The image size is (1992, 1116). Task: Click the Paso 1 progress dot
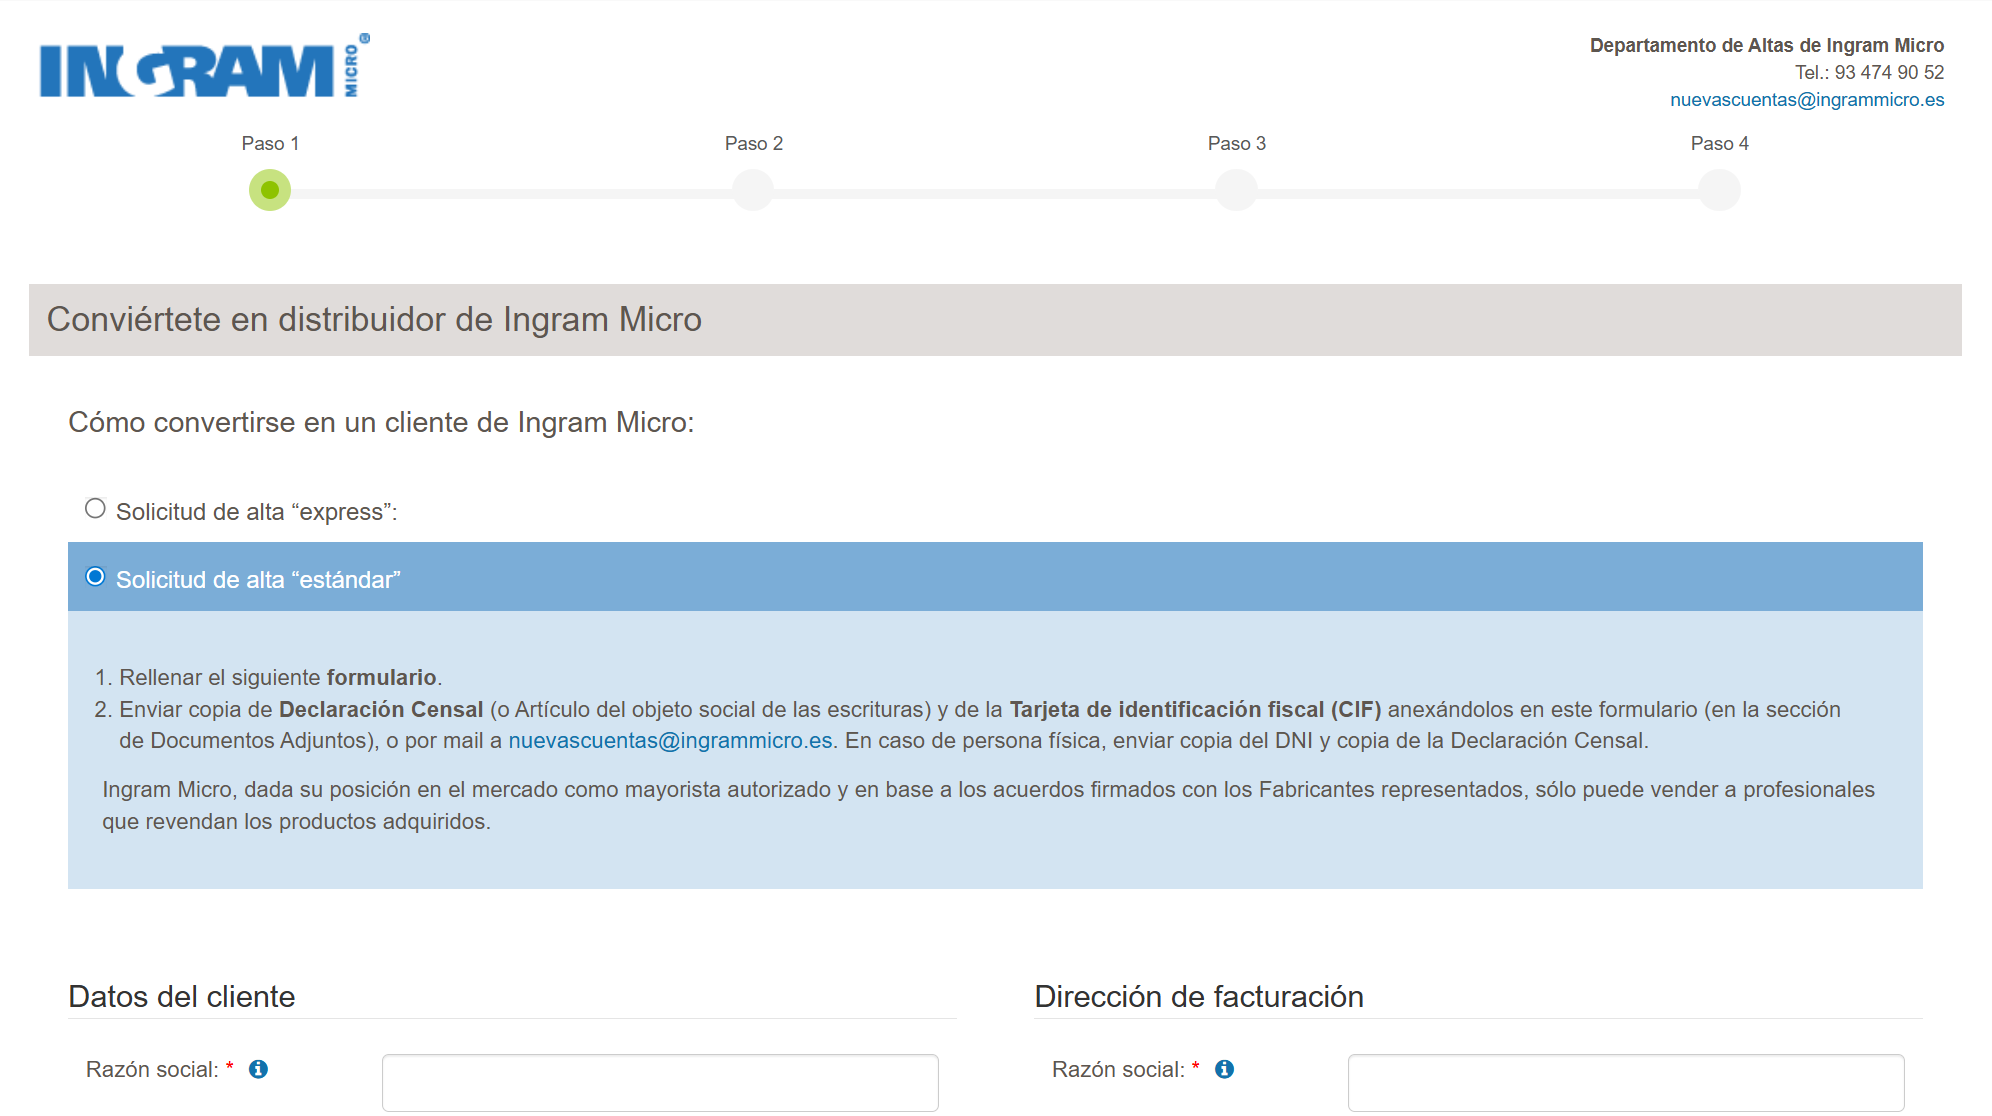coord(269,190)
